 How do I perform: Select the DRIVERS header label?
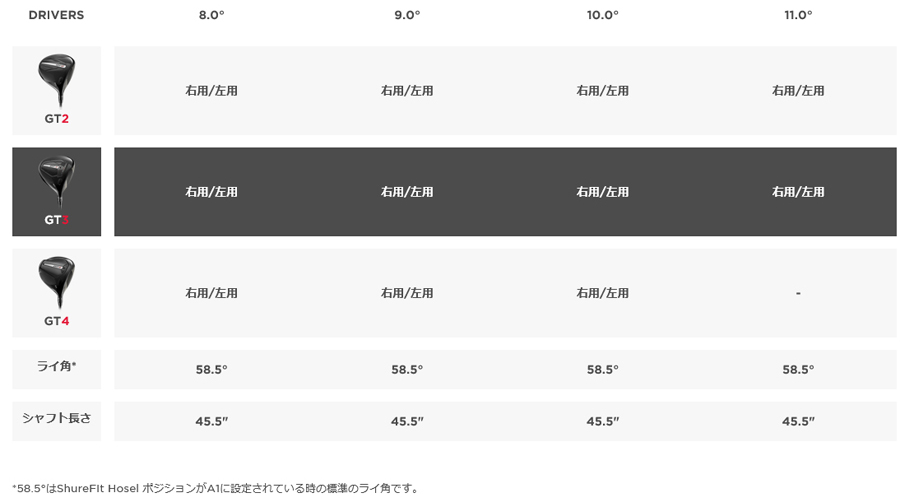[x=56, y=15]
